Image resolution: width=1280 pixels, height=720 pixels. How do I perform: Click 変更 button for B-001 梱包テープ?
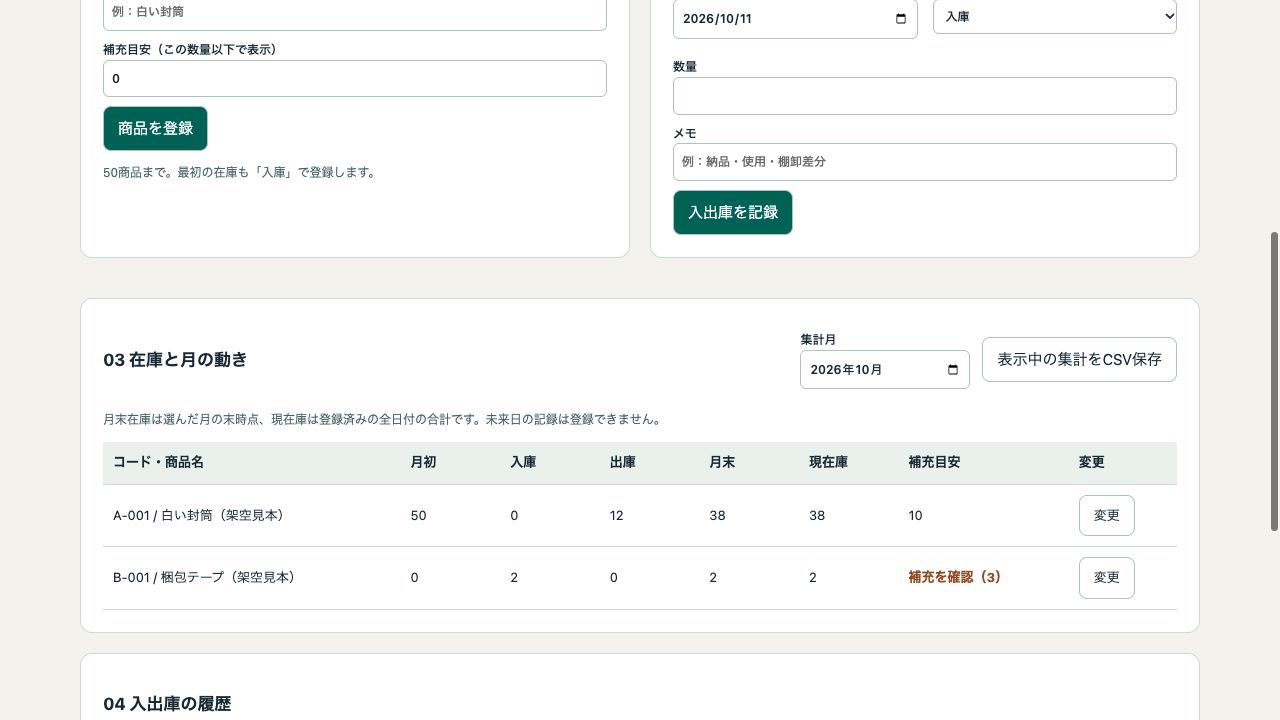1107,577
